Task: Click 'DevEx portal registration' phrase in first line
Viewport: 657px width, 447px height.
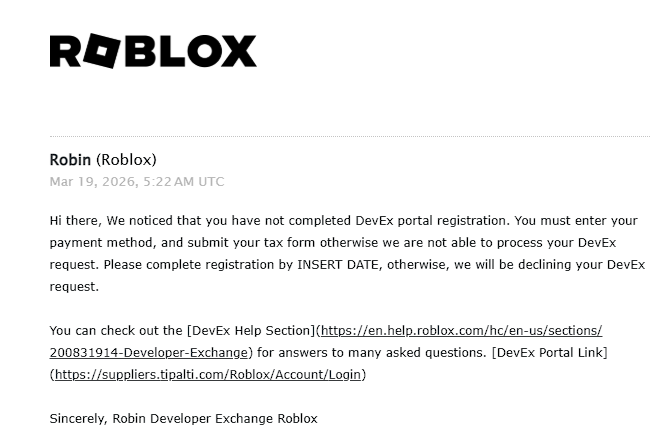Action: pos(431,221)
